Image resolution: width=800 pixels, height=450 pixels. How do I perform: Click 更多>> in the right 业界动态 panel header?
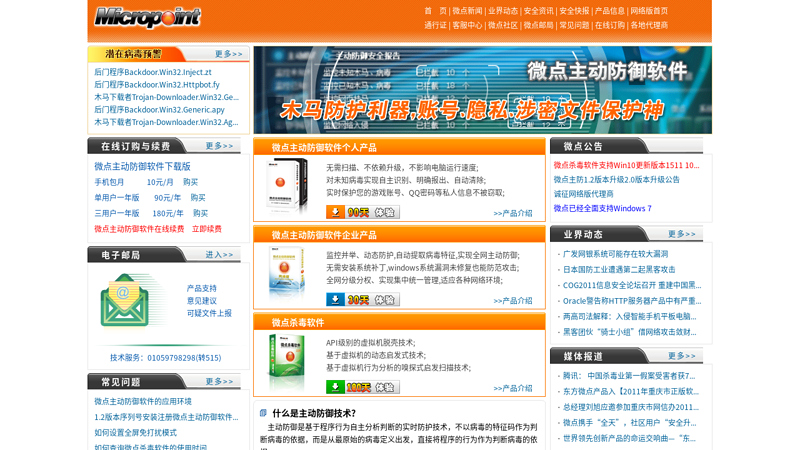(682, 234)
